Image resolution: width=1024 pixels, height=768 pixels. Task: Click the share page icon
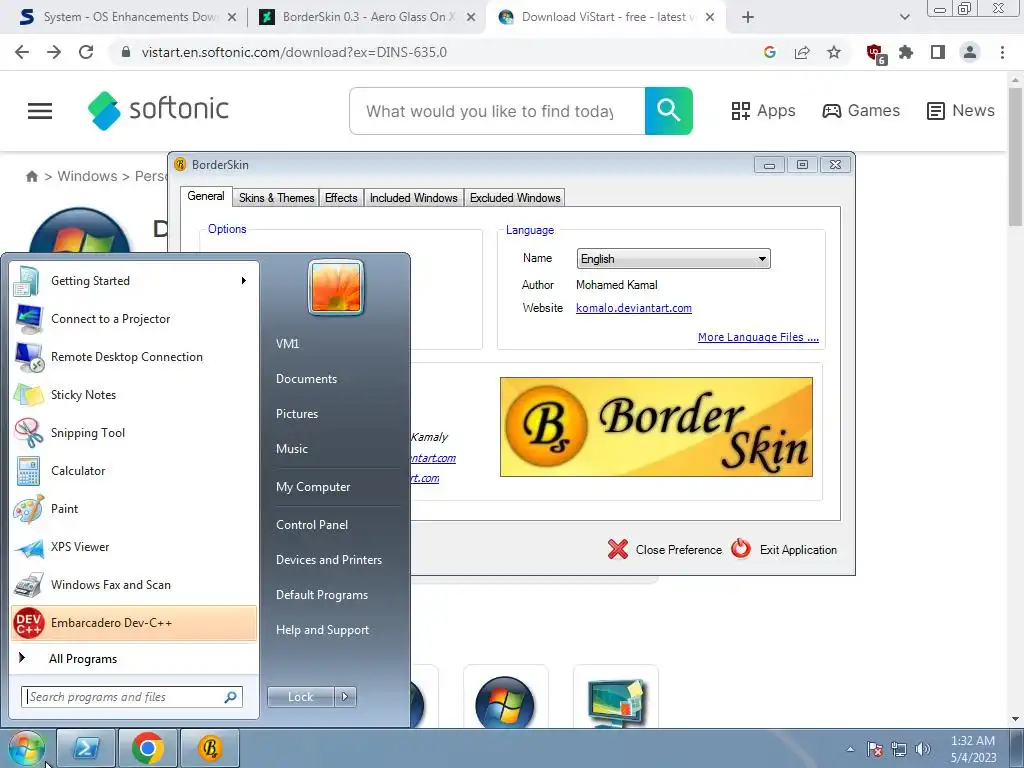point(802,52)
